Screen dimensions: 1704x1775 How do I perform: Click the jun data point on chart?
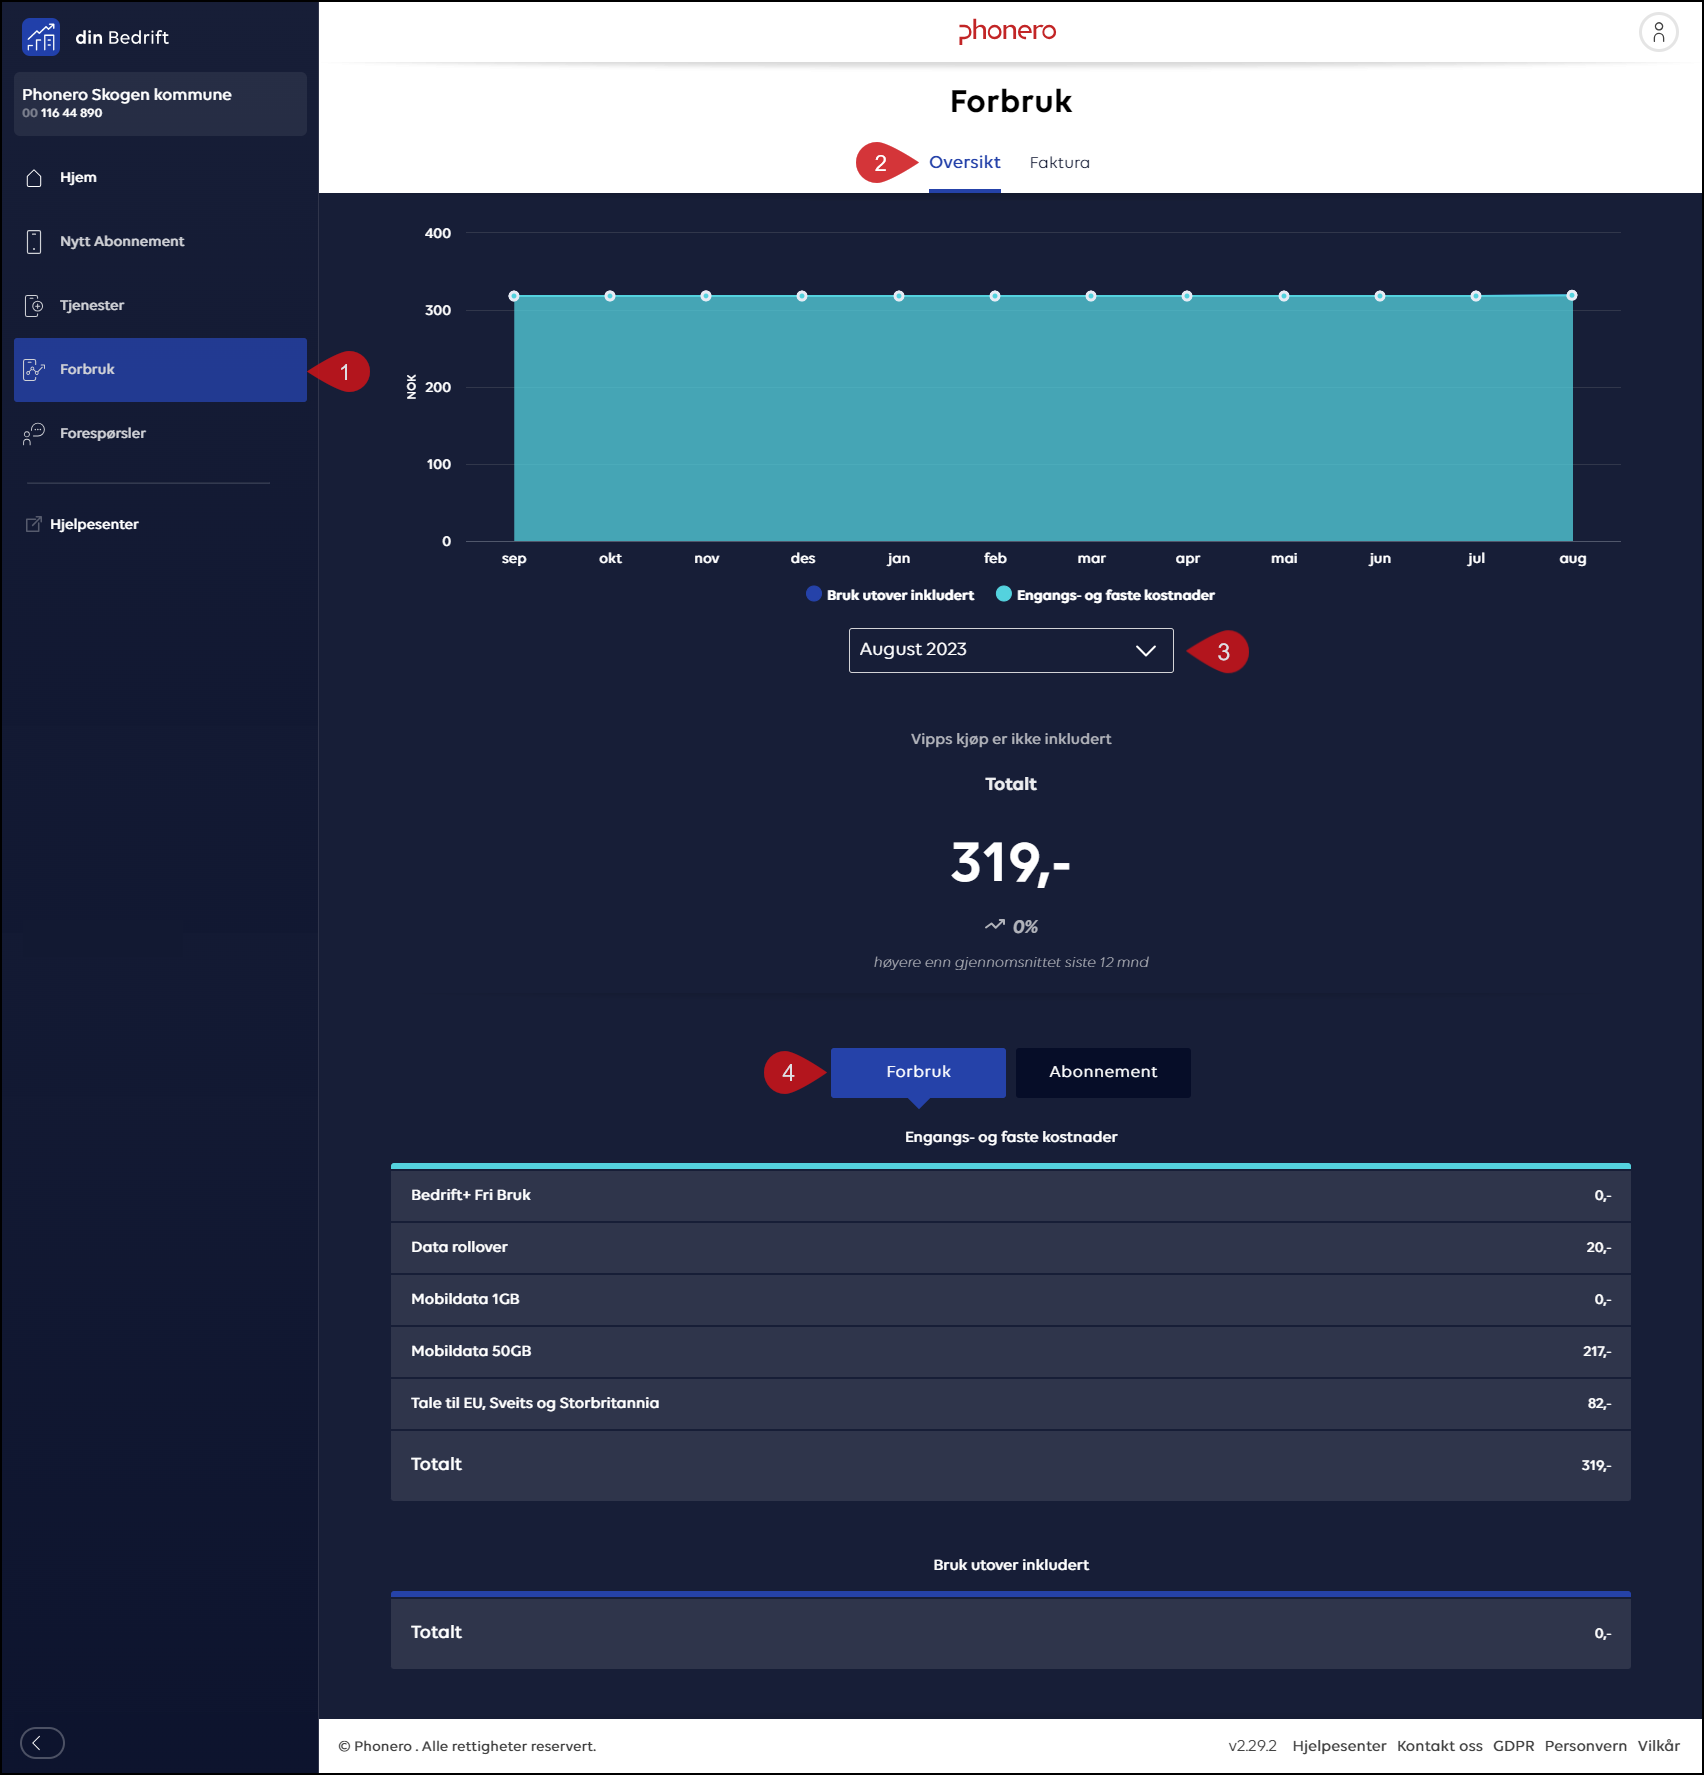click(1380, 296)
